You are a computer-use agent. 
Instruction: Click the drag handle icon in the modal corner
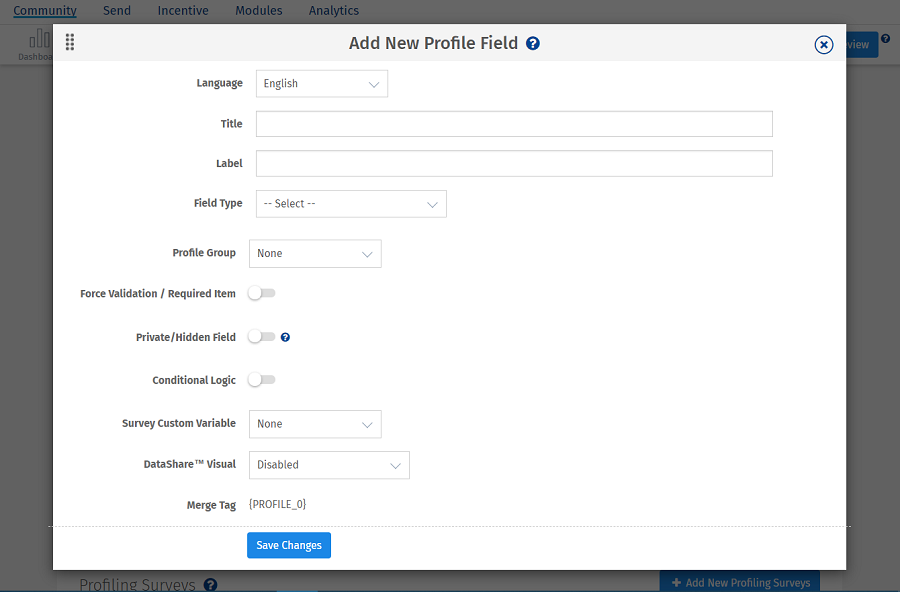(69, 42)
